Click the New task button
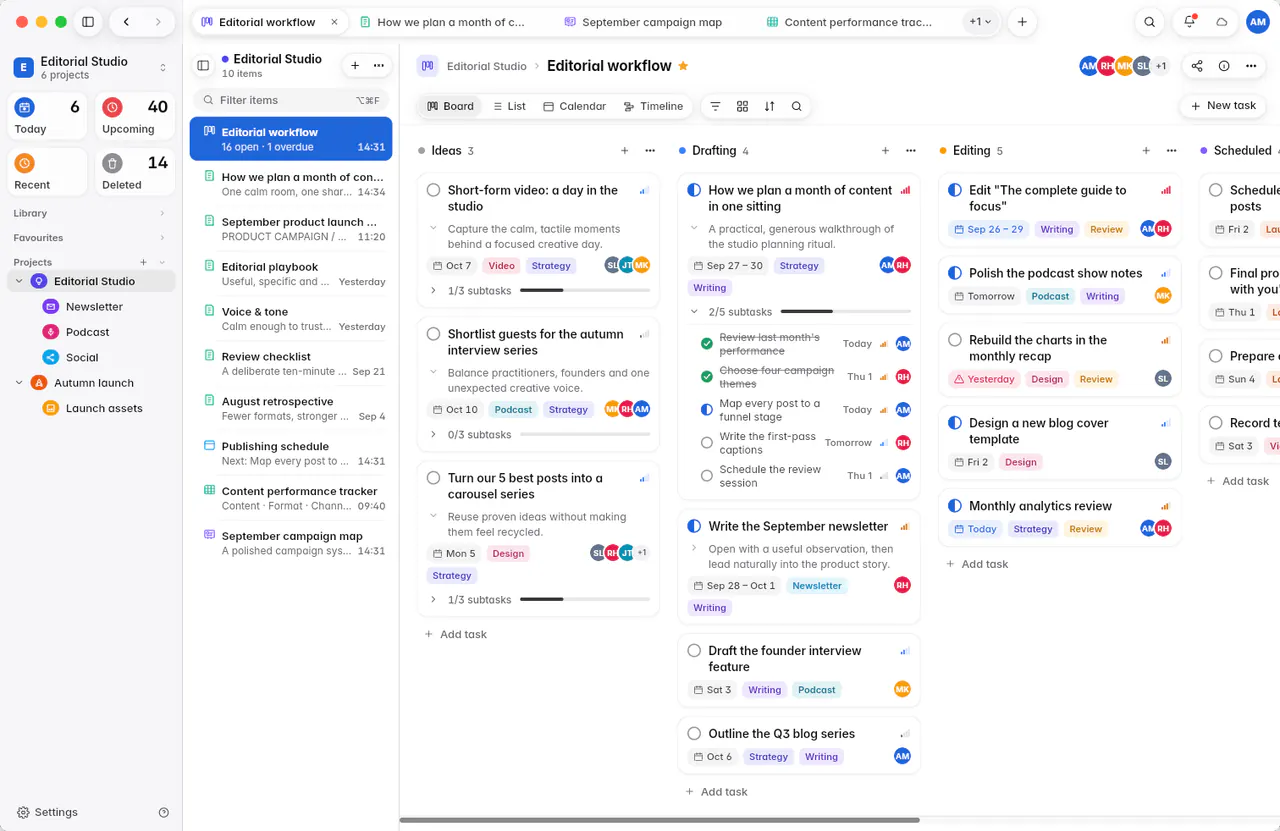The height and width of the screenshot is (831, 1280). tap(1223, 106)
